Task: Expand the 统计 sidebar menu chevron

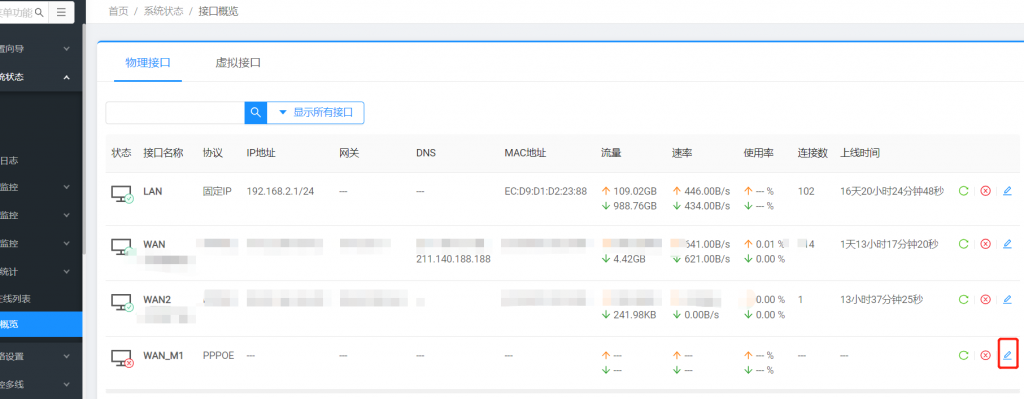Action: pyautogui.click(x=67, y=272)
